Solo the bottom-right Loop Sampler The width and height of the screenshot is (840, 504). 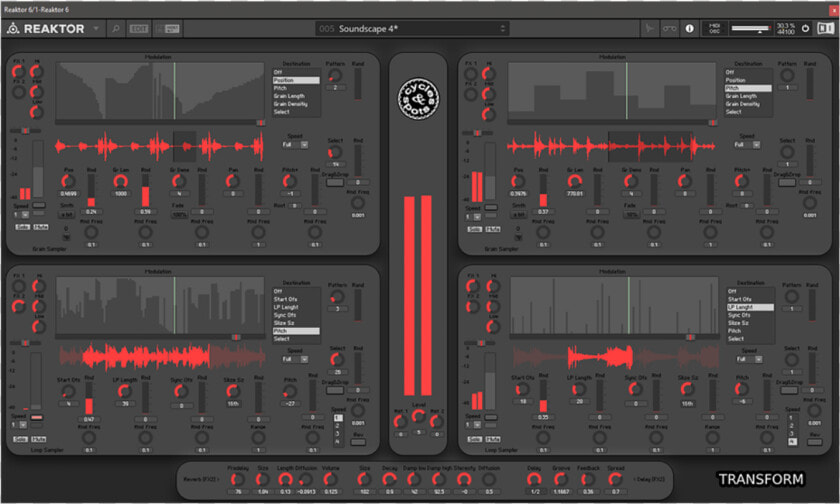(475, 439)
